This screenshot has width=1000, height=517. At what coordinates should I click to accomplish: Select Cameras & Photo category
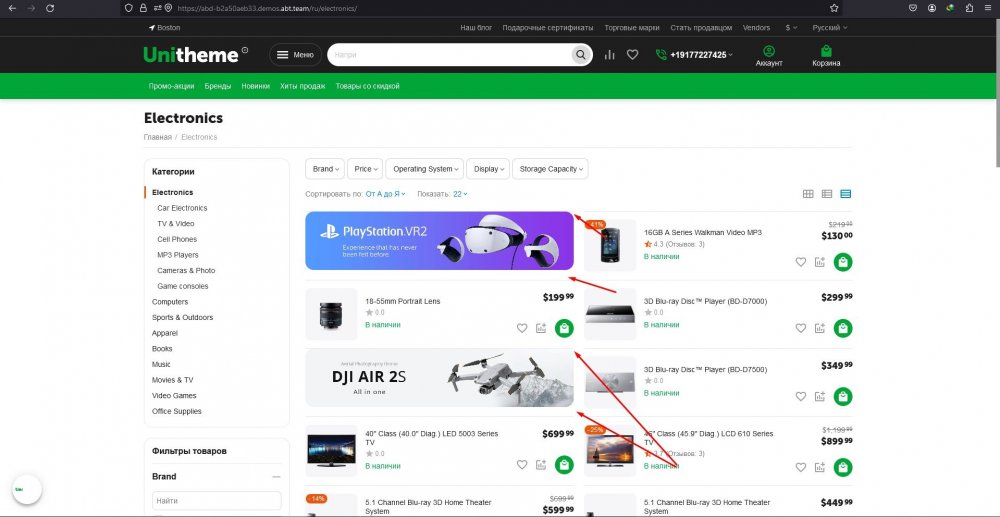click(186, 270)
